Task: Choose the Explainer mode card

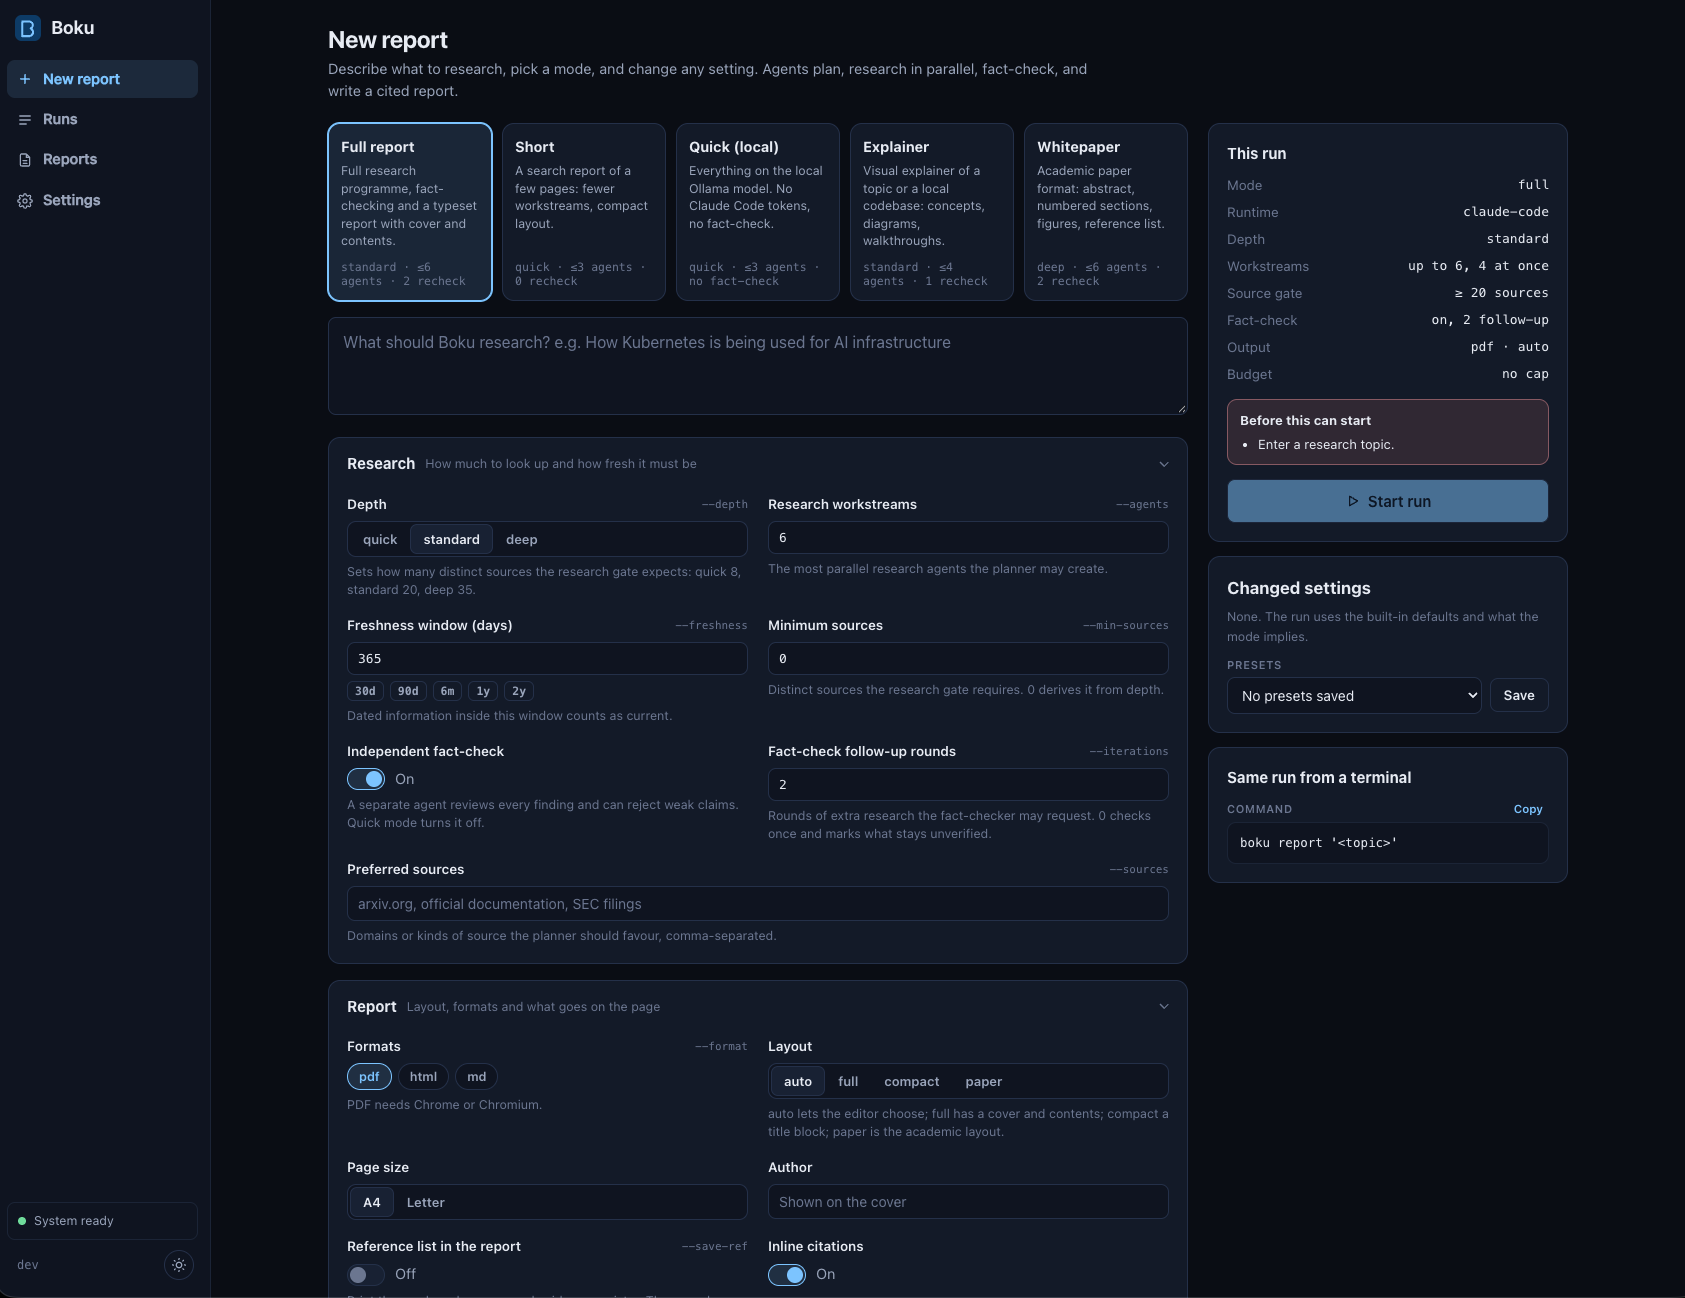Action: (932, 212)
